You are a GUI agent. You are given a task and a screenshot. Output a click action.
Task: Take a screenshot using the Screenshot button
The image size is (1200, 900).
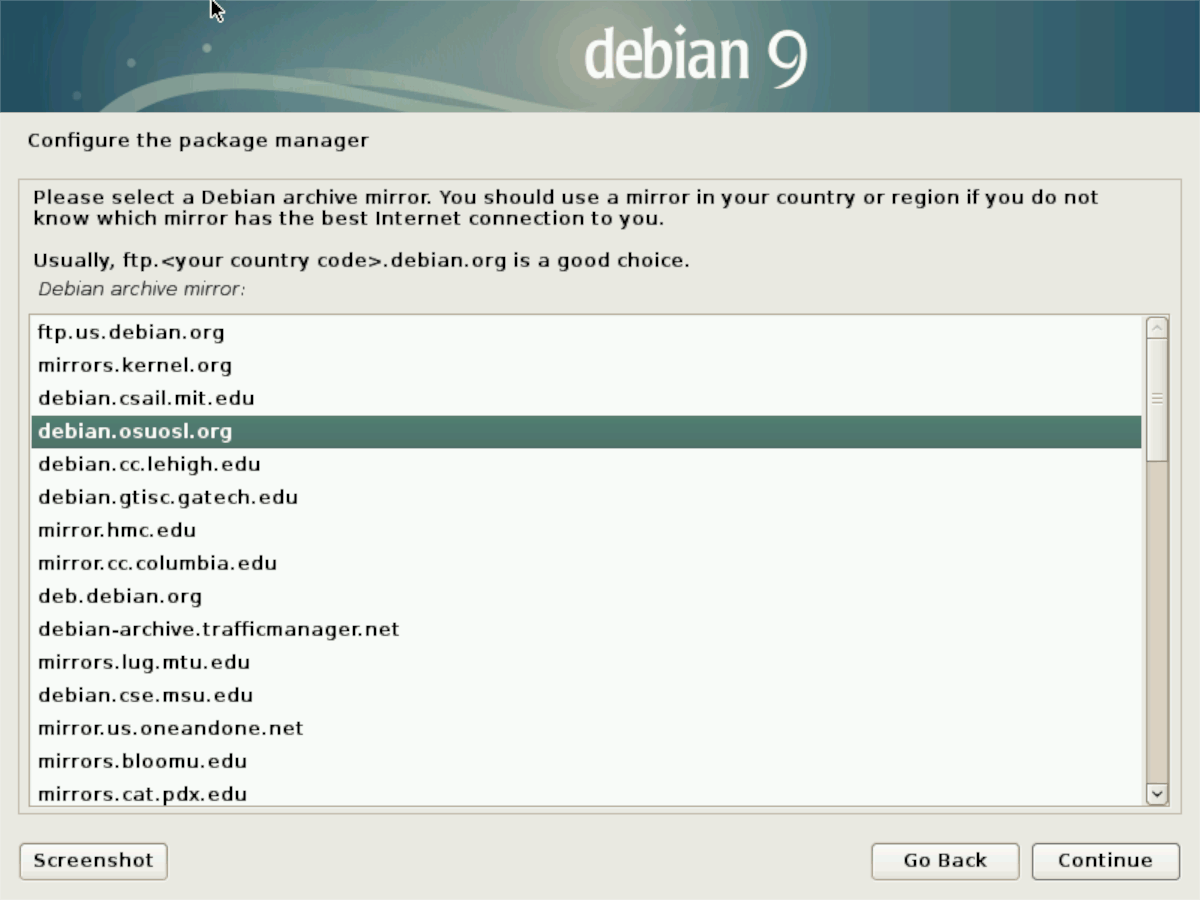pos(92,860)
